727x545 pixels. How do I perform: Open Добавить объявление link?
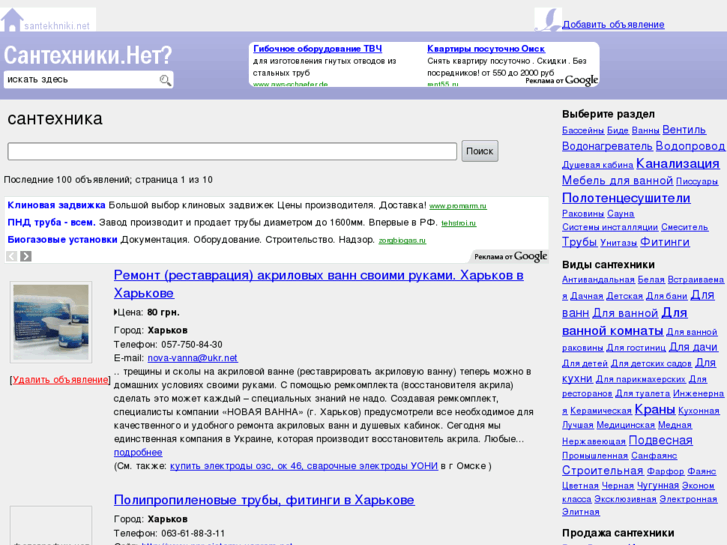click(613, 25)
